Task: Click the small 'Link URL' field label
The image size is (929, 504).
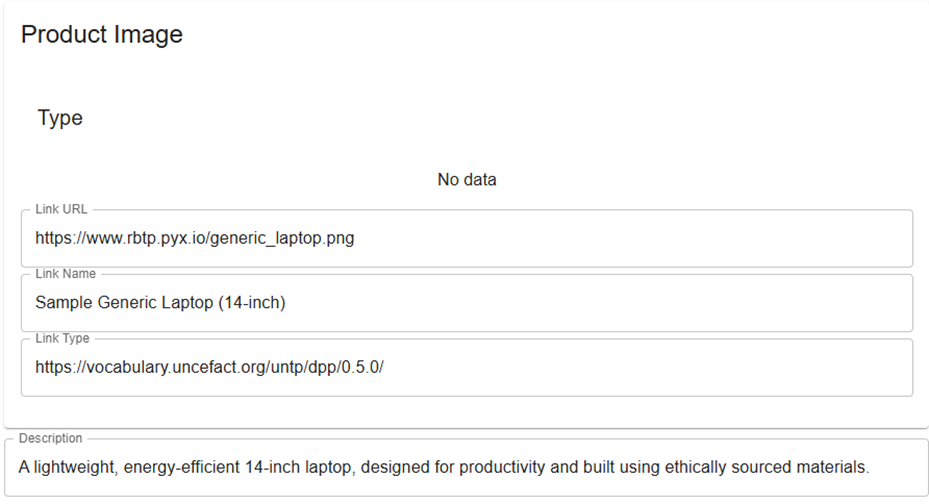Action: coord(61,209)
